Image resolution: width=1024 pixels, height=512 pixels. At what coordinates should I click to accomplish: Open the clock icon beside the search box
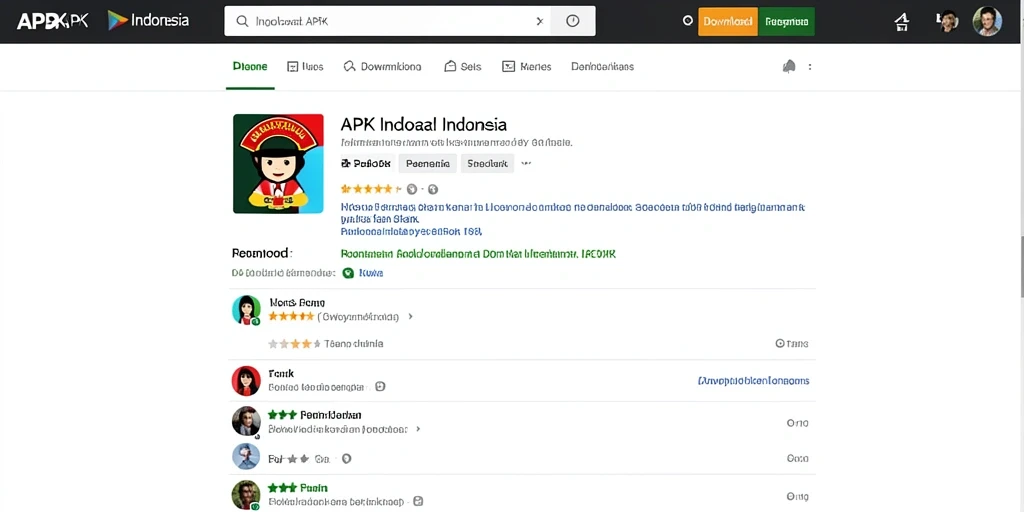coord(573,22)
